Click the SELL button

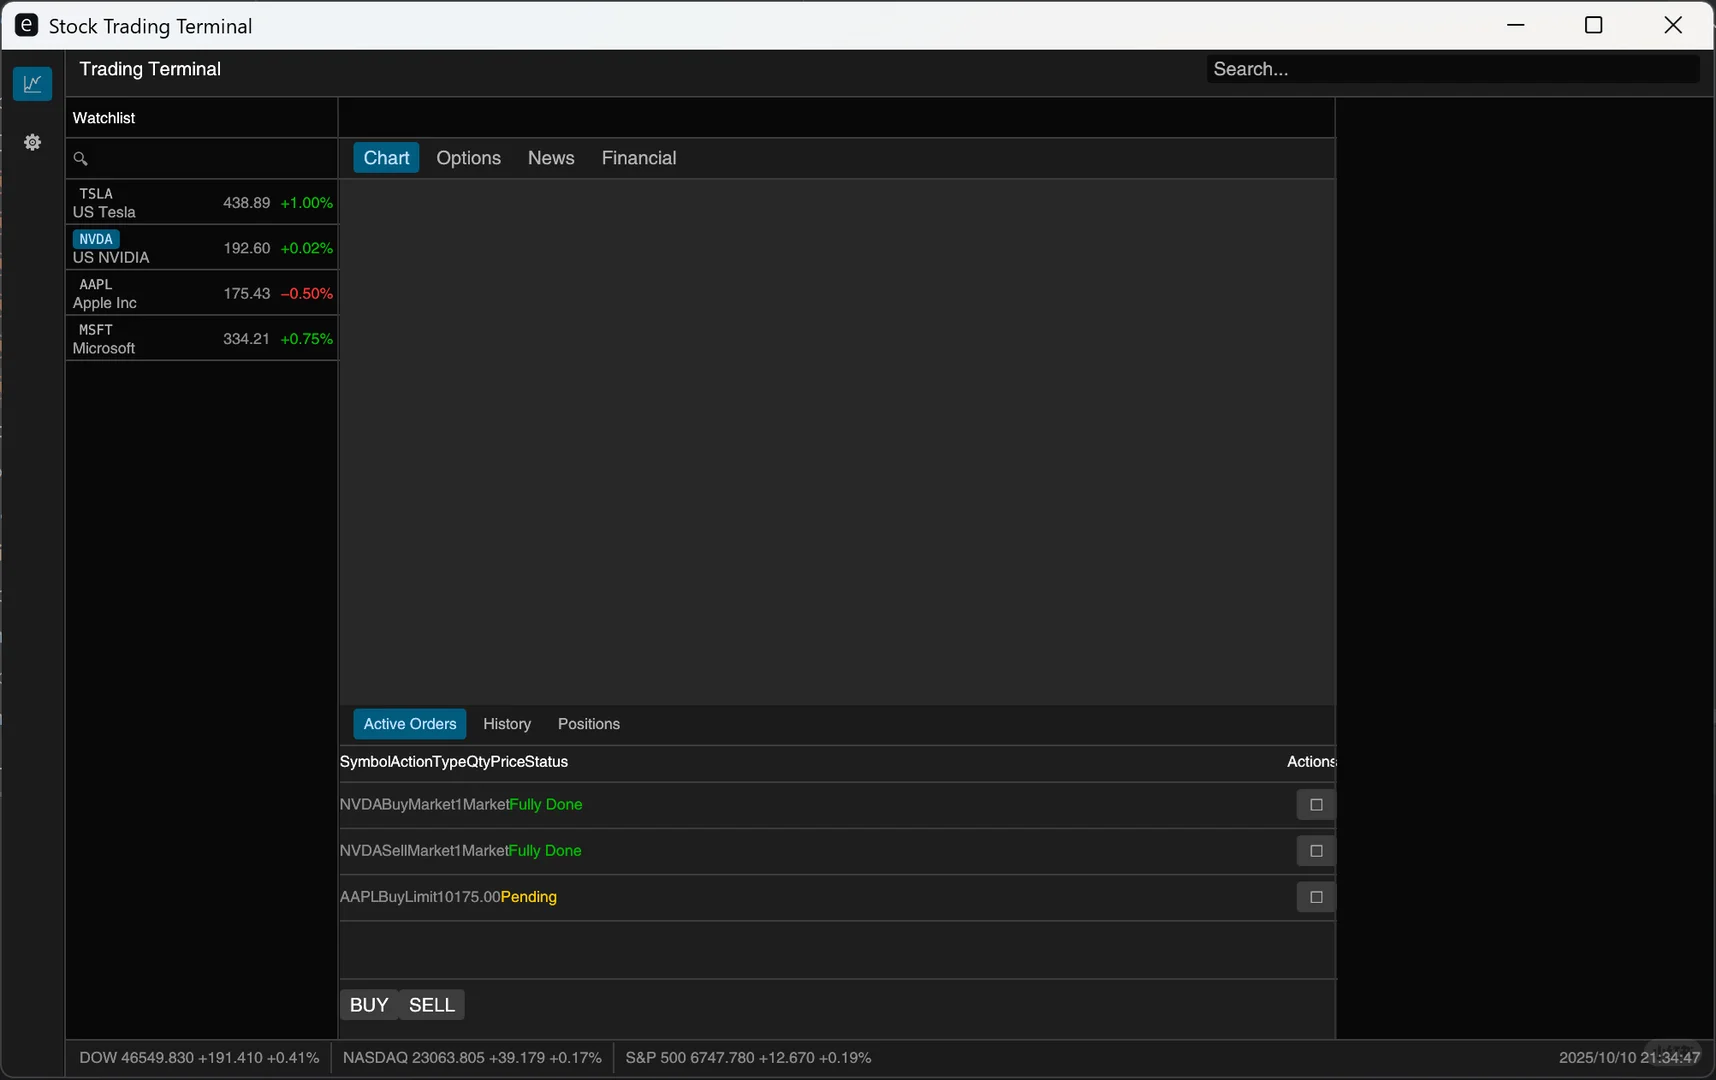click(x=432, y=1005)
